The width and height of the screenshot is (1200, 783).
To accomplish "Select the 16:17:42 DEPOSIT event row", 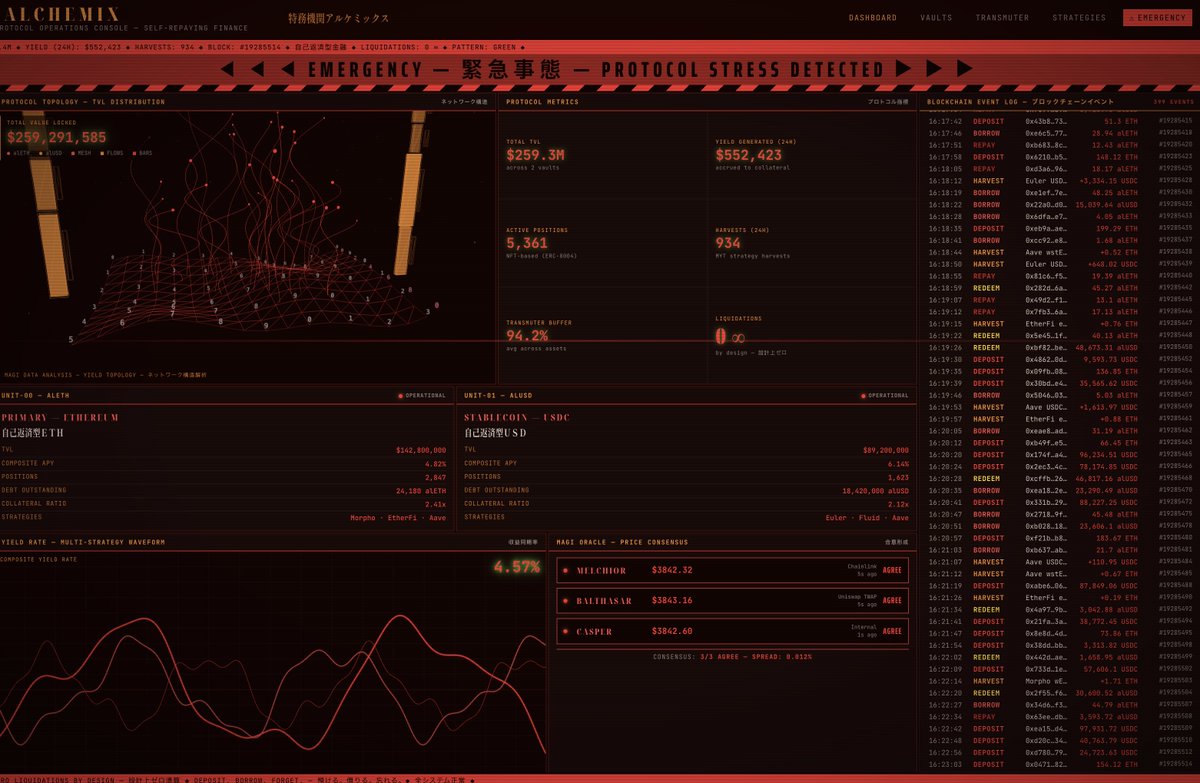I will 1060,121.
